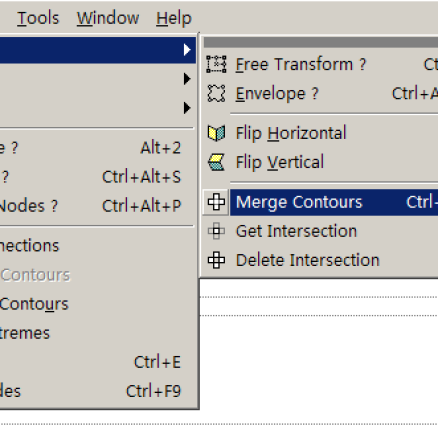Open the Tools menu
Viewport: 438px width, 438px height.
tap(38, 18)
